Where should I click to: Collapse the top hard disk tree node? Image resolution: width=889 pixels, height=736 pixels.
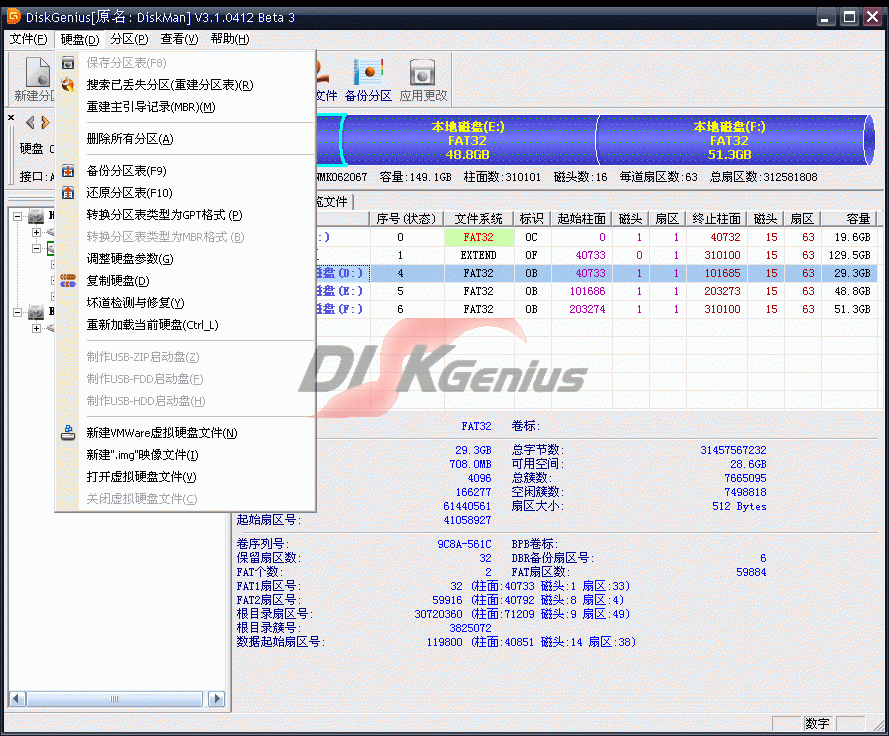click(x=18, y=216)
